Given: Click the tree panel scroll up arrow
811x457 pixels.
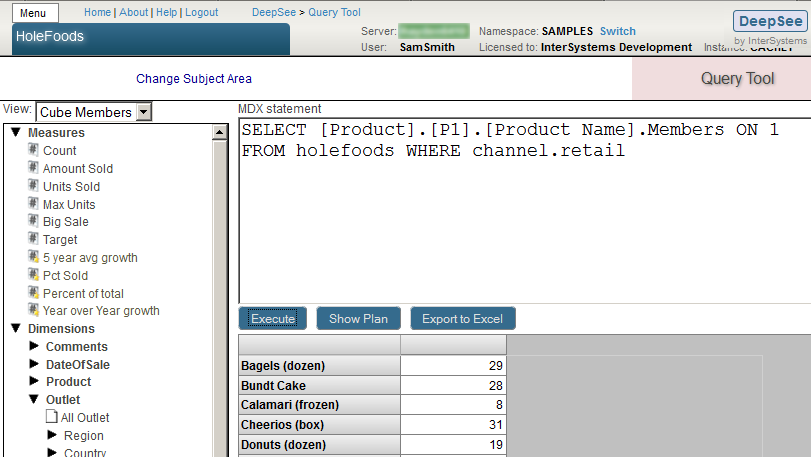Looking at the screenshot, I should [219, 133].
